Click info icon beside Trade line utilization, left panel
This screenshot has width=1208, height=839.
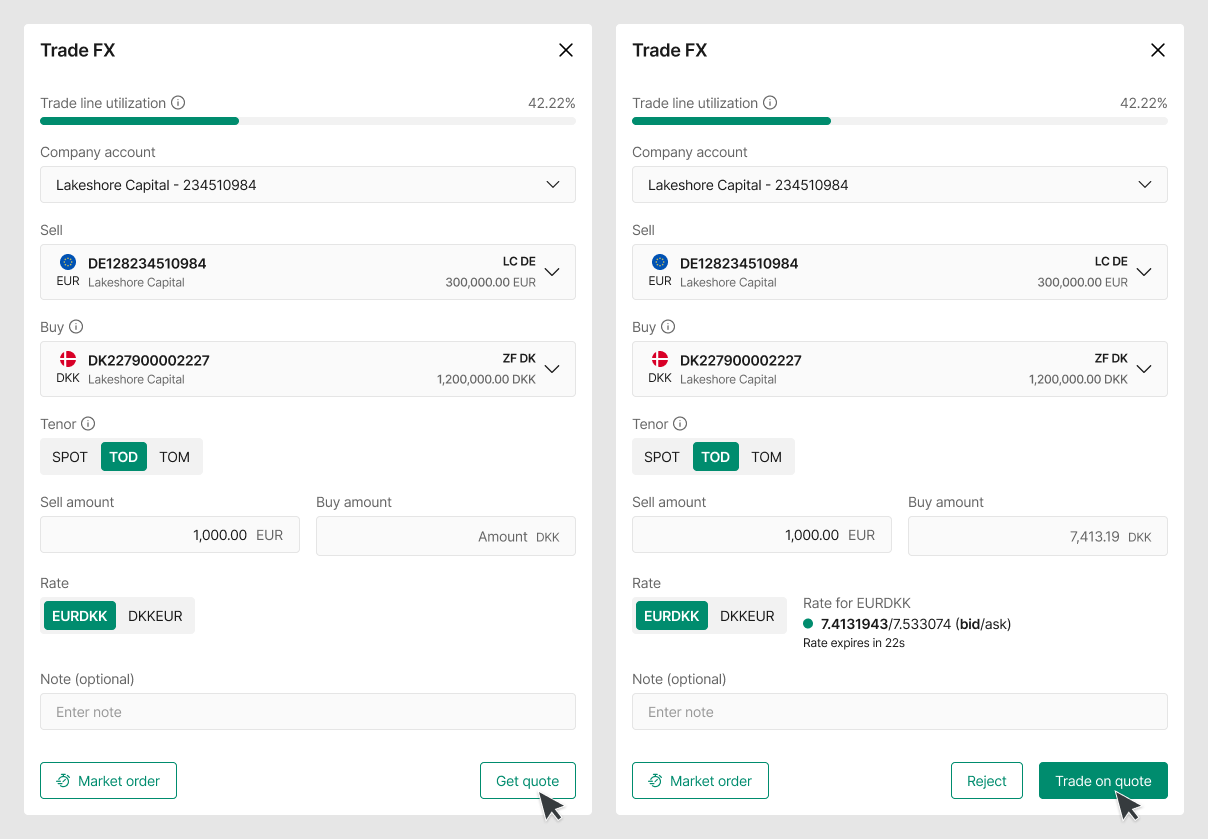coord(178,103)
